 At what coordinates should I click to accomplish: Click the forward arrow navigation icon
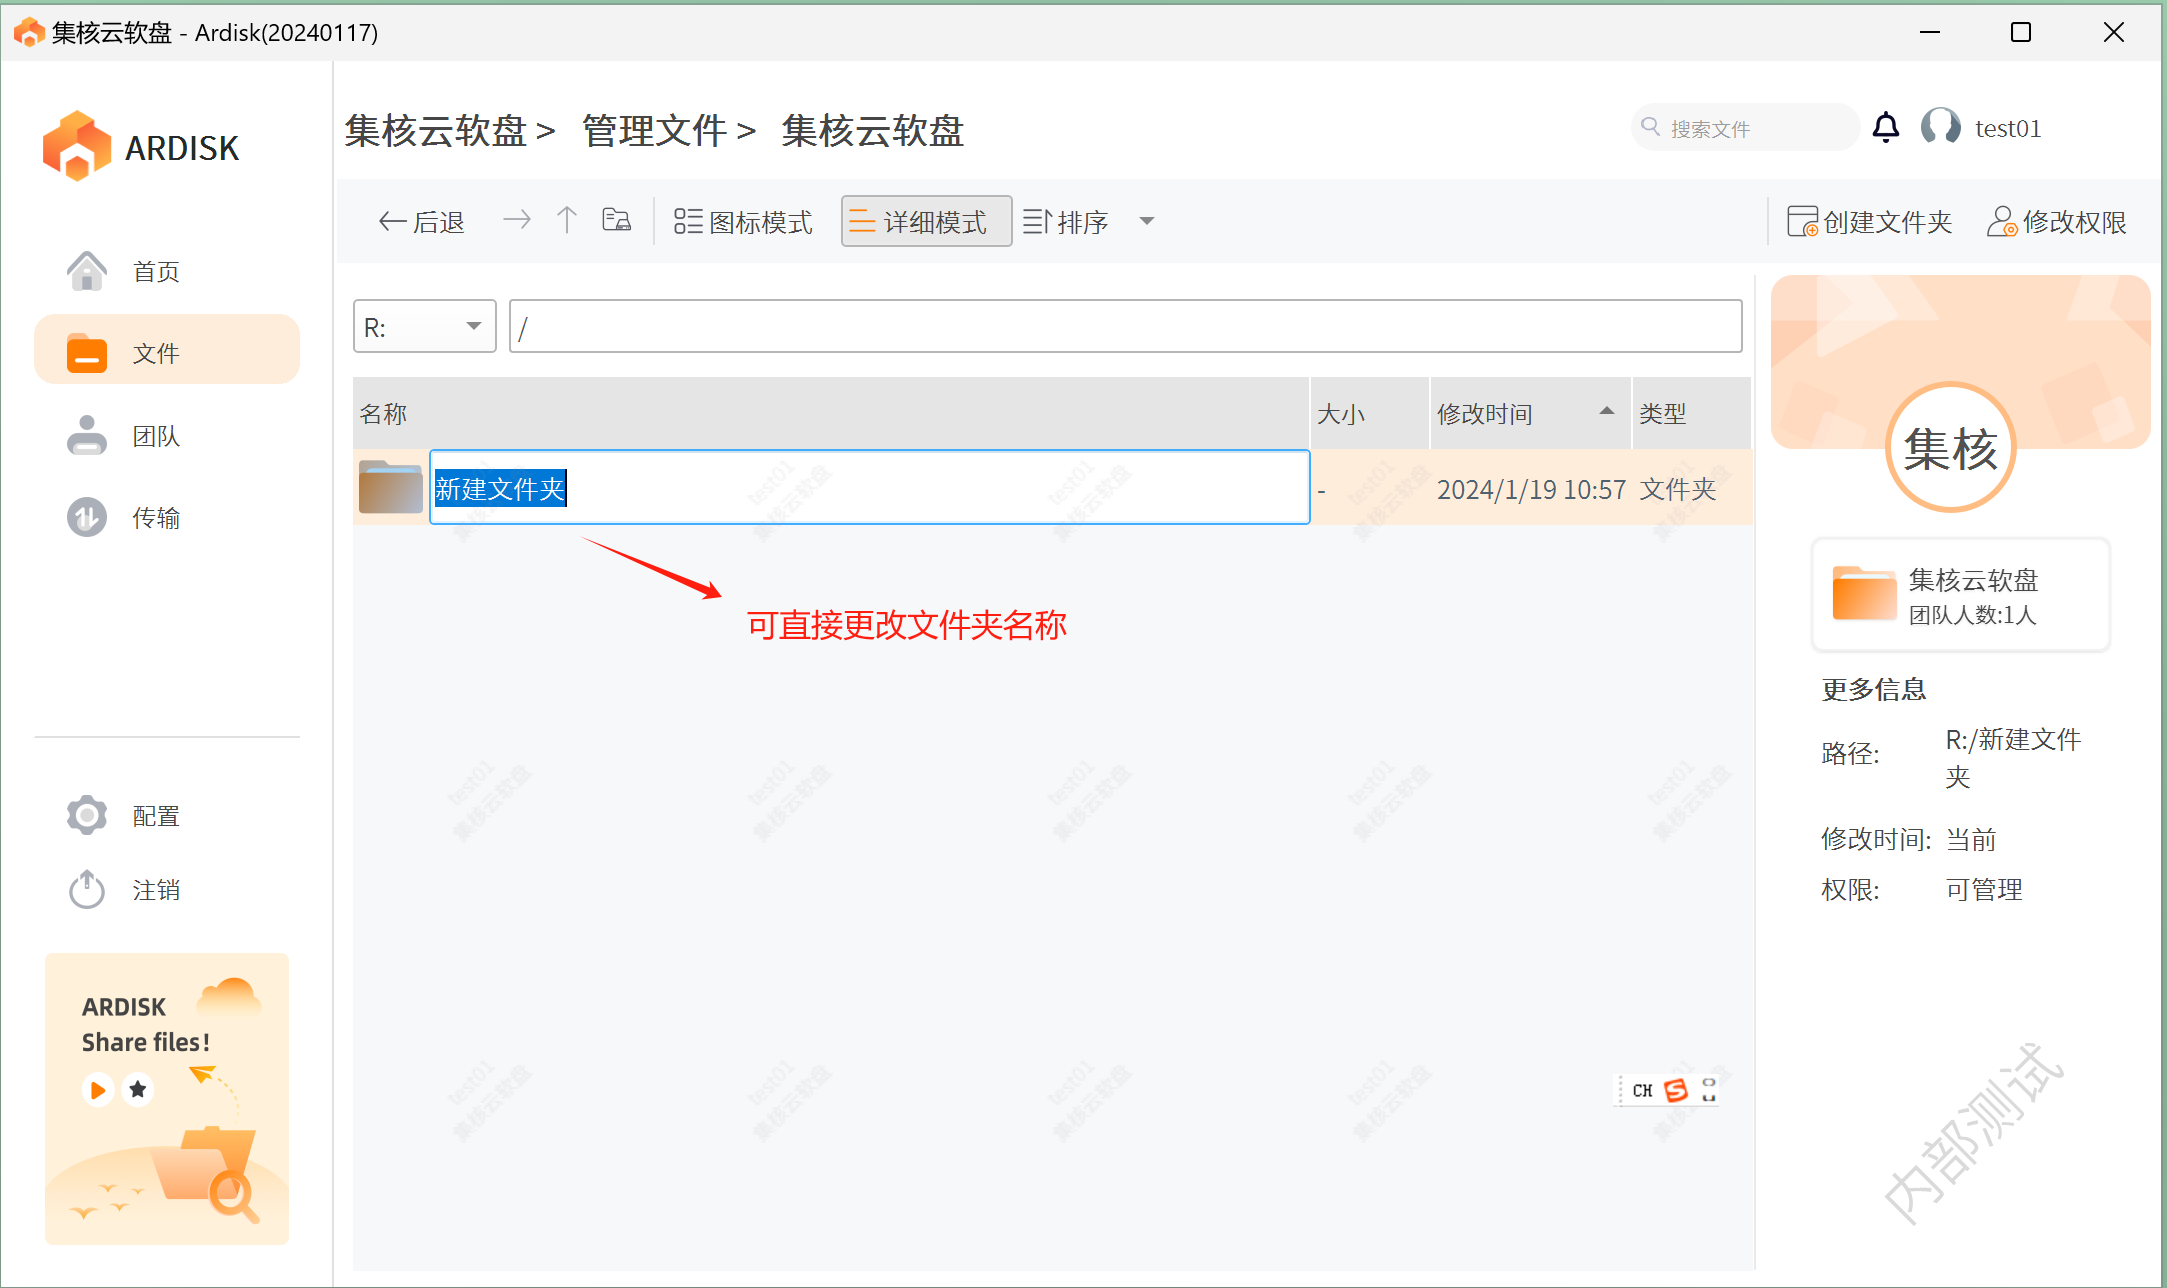517,220
